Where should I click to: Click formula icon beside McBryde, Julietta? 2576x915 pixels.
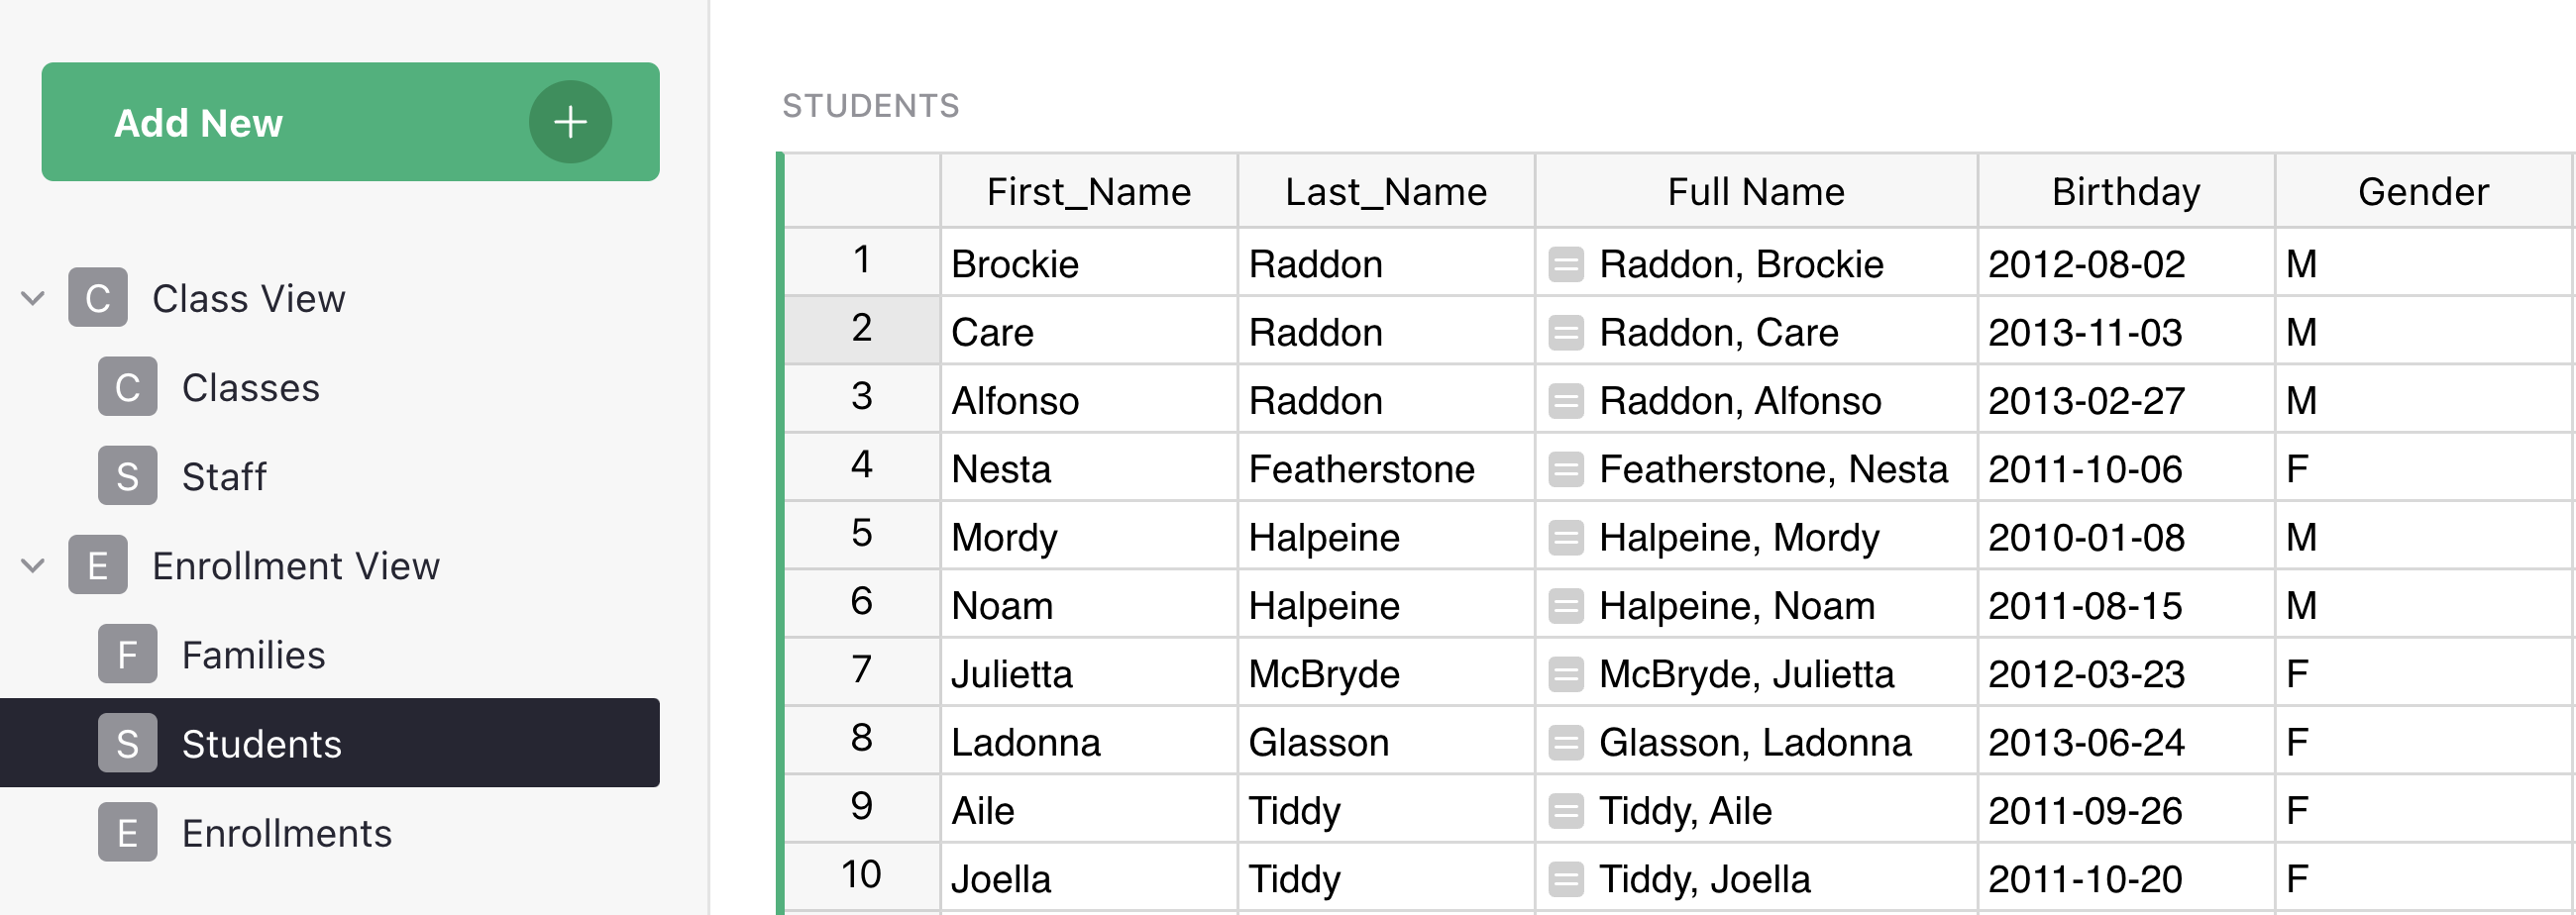click(x=1565, y=675)
